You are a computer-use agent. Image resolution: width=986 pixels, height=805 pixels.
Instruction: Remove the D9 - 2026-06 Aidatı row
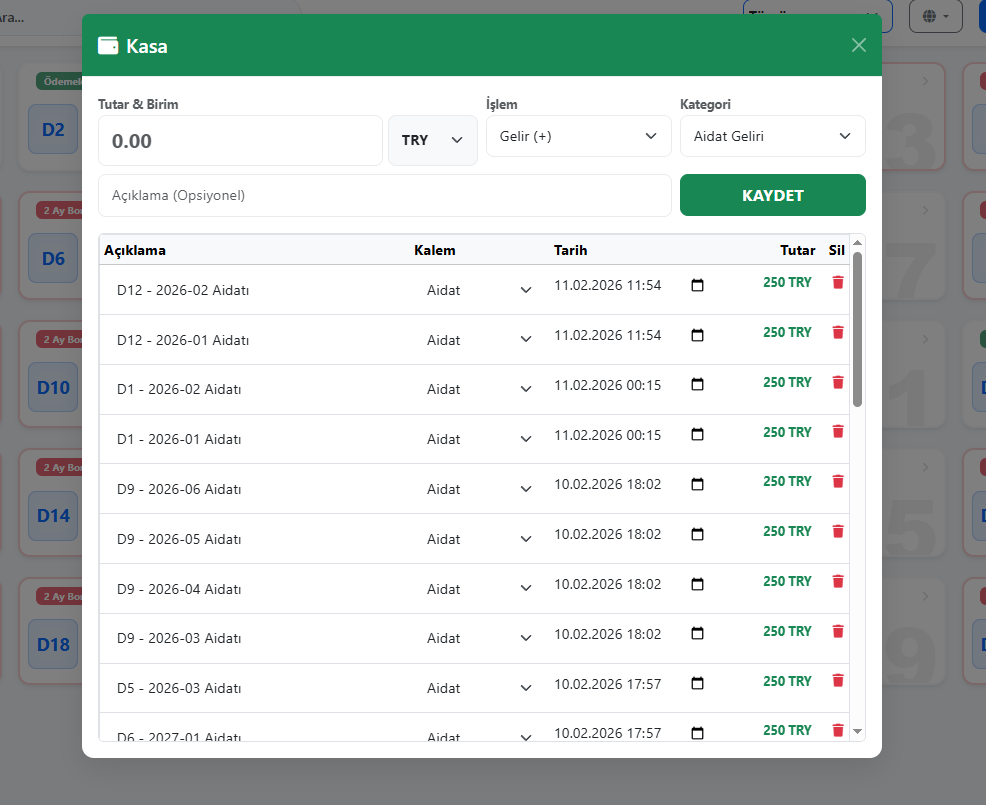838,482
